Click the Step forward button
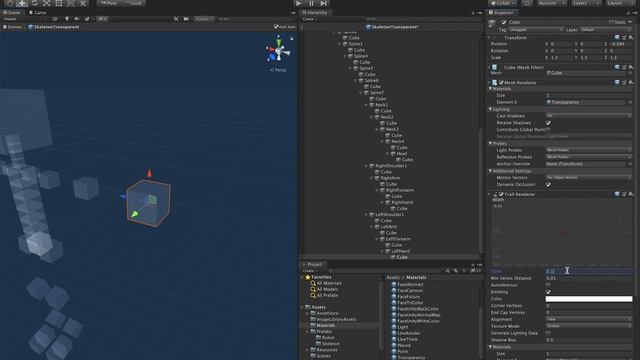640x360 pixels. 324,3
